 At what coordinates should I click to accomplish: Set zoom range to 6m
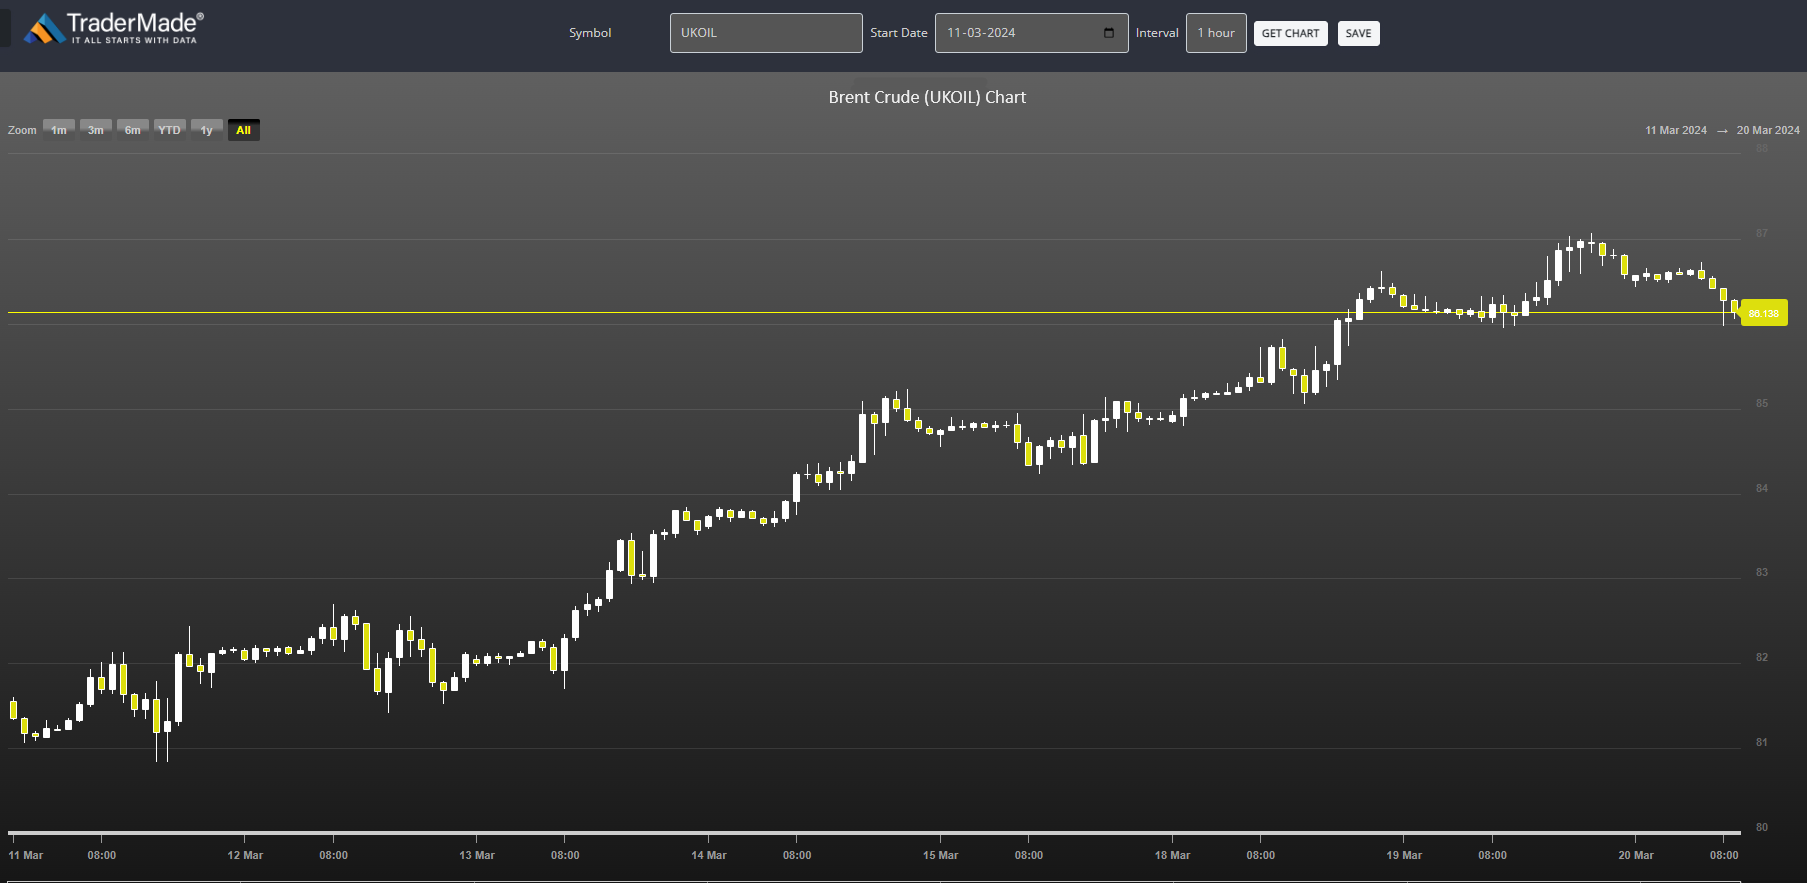[x=133, y=130]
